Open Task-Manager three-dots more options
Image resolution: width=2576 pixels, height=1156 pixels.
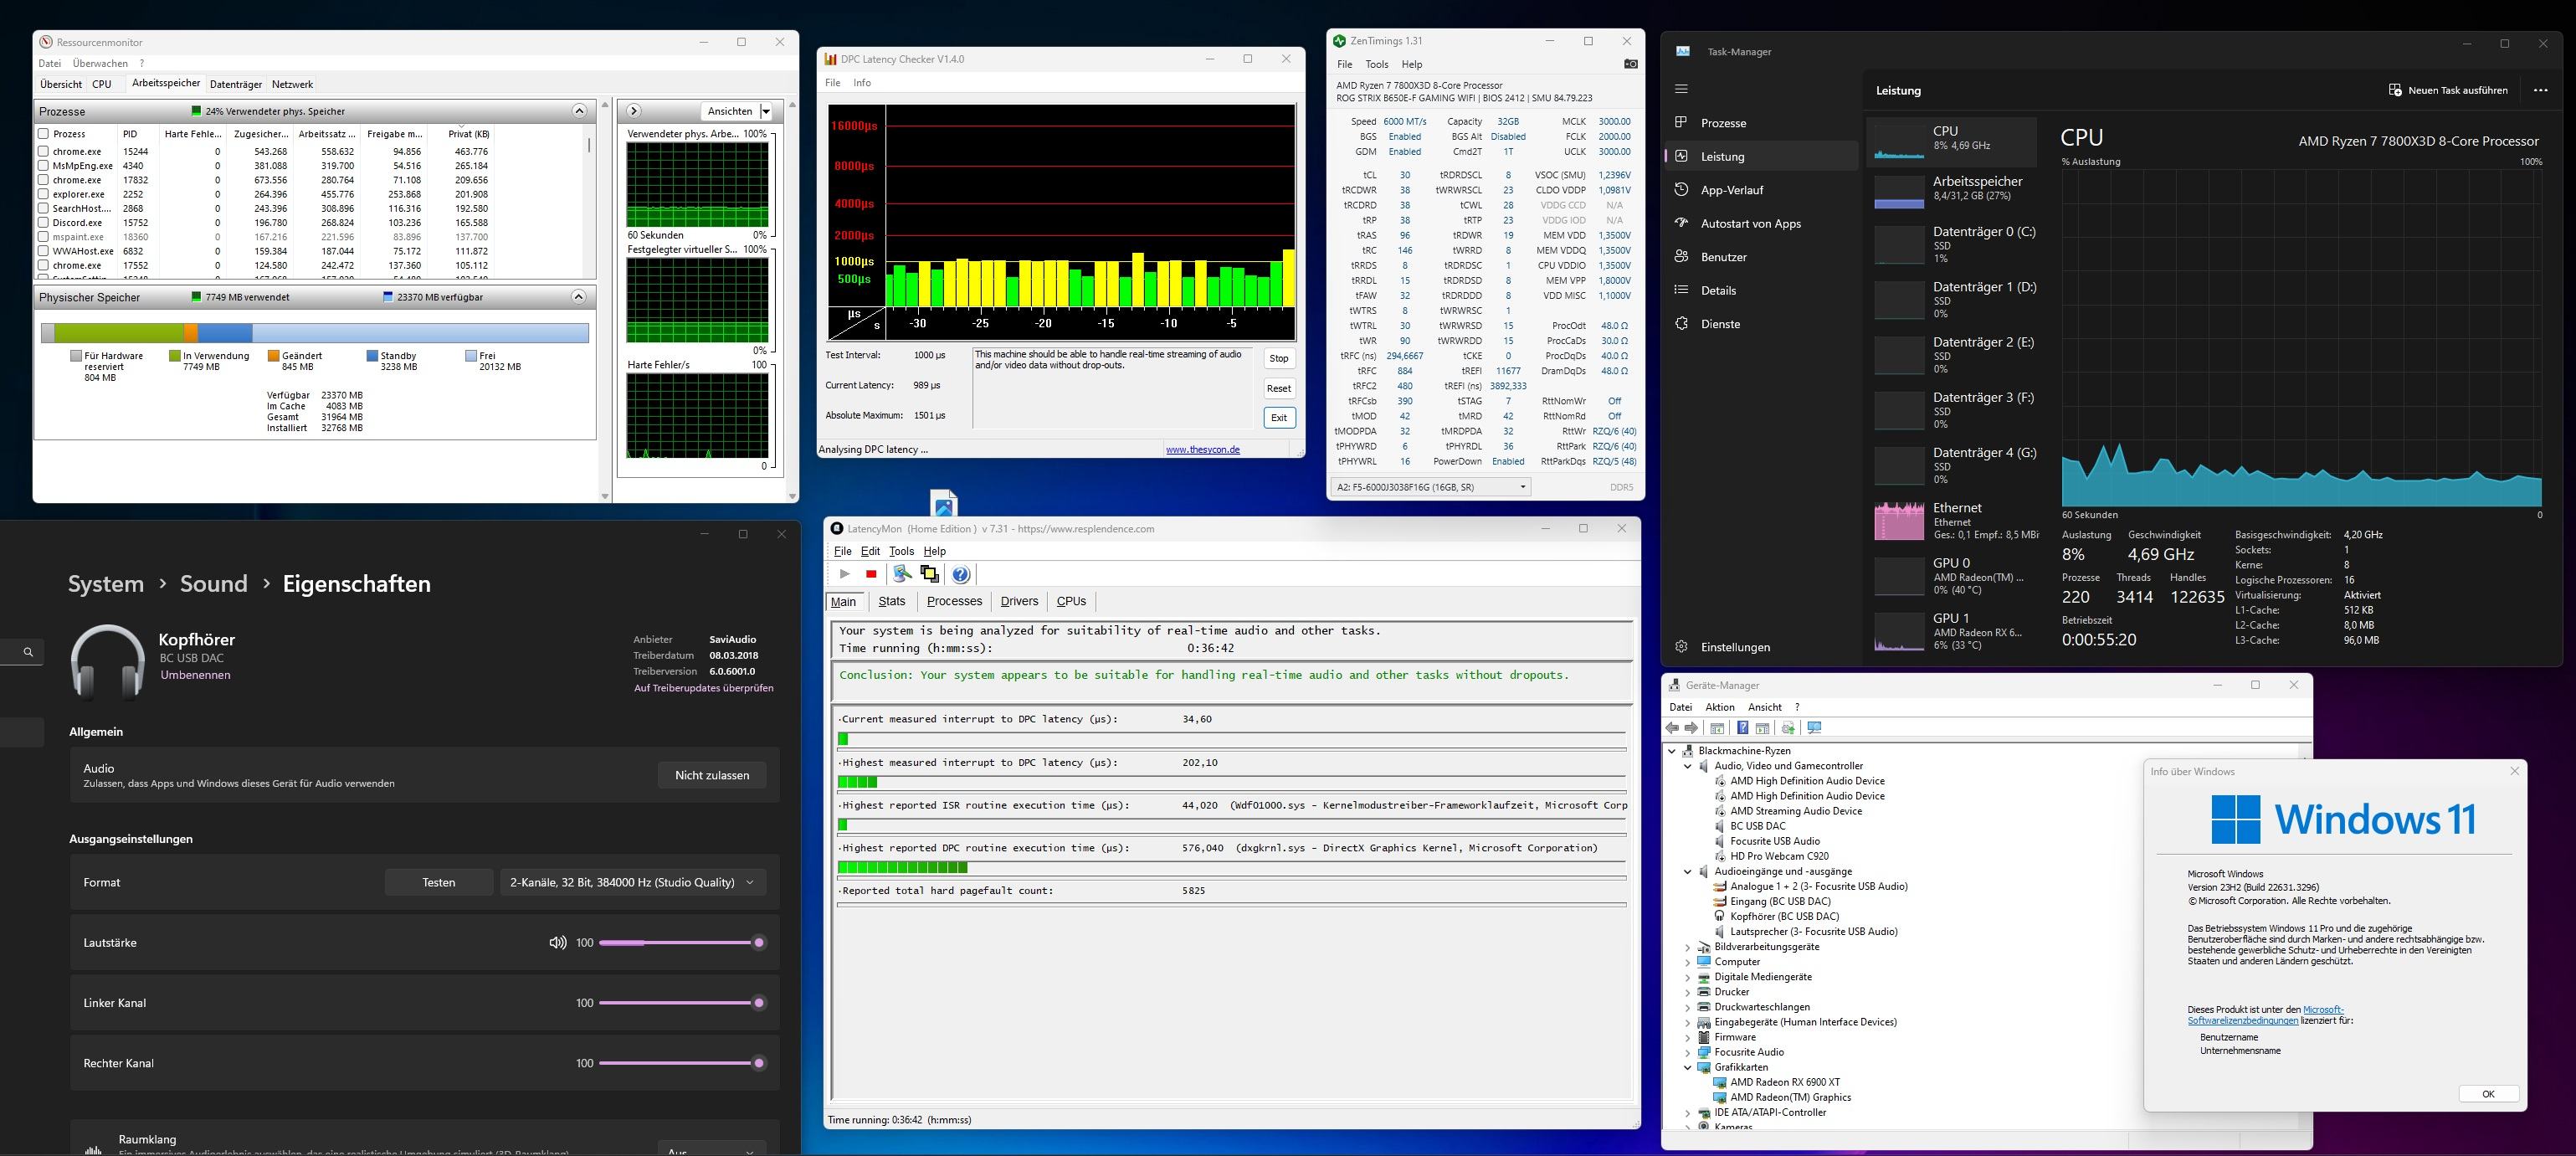coord(2541,90)
